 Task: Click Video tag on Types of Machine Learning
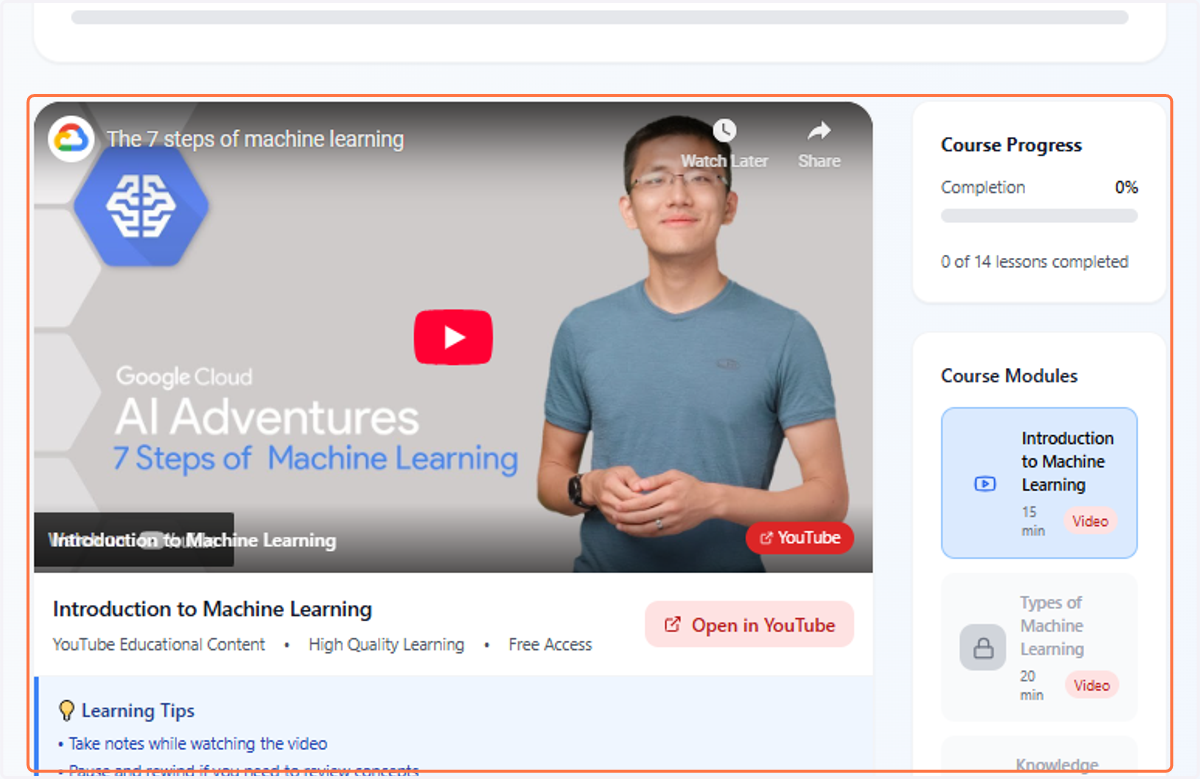(x=1091, y=685)
